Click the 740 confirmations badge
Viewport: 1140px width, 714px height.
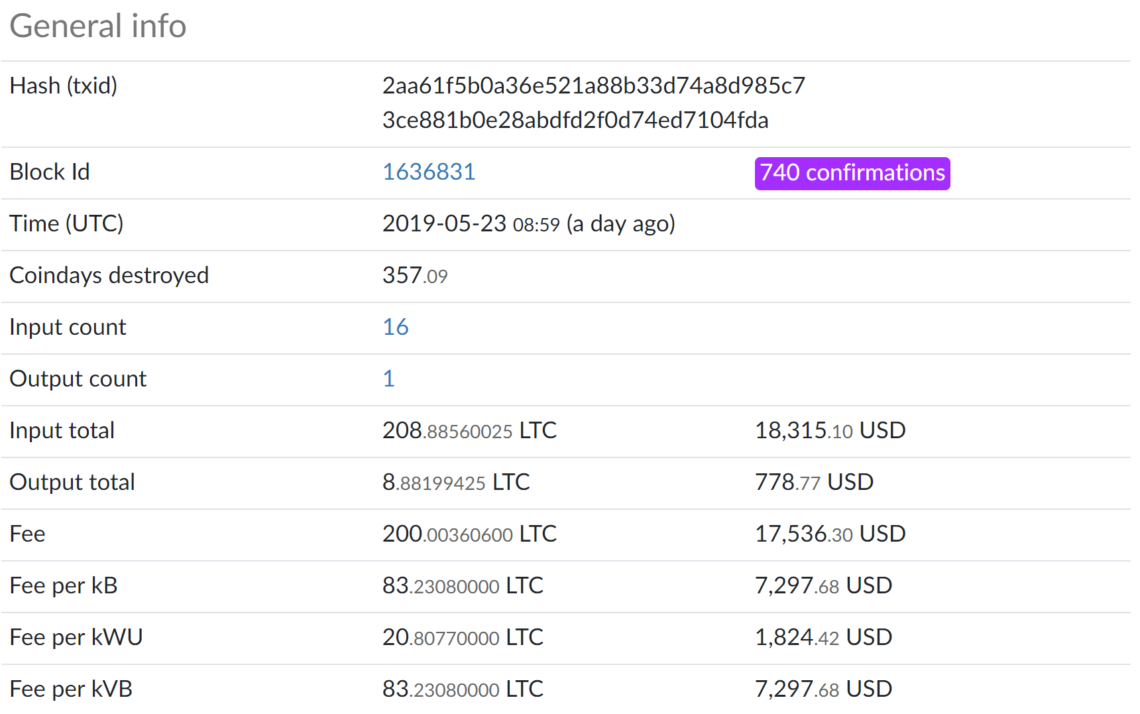852,173
